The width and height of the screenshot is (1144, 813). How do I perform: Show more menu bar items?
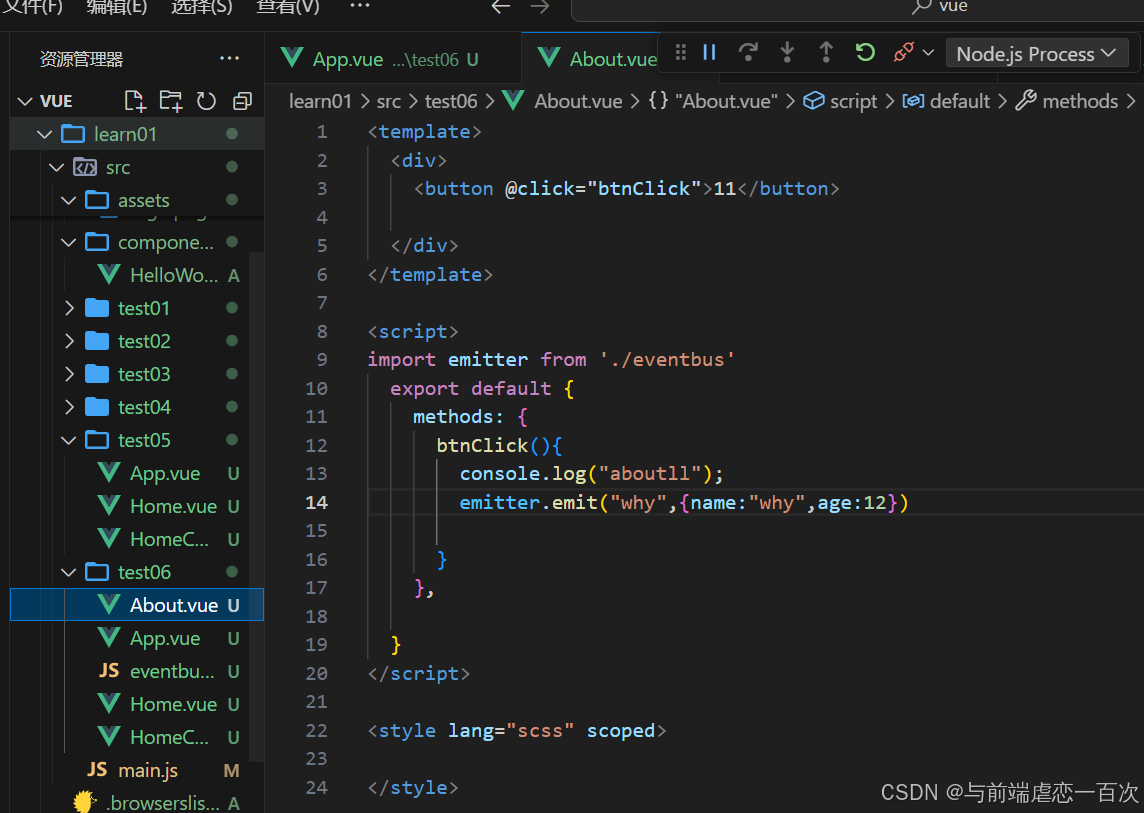tap(360, 6)
